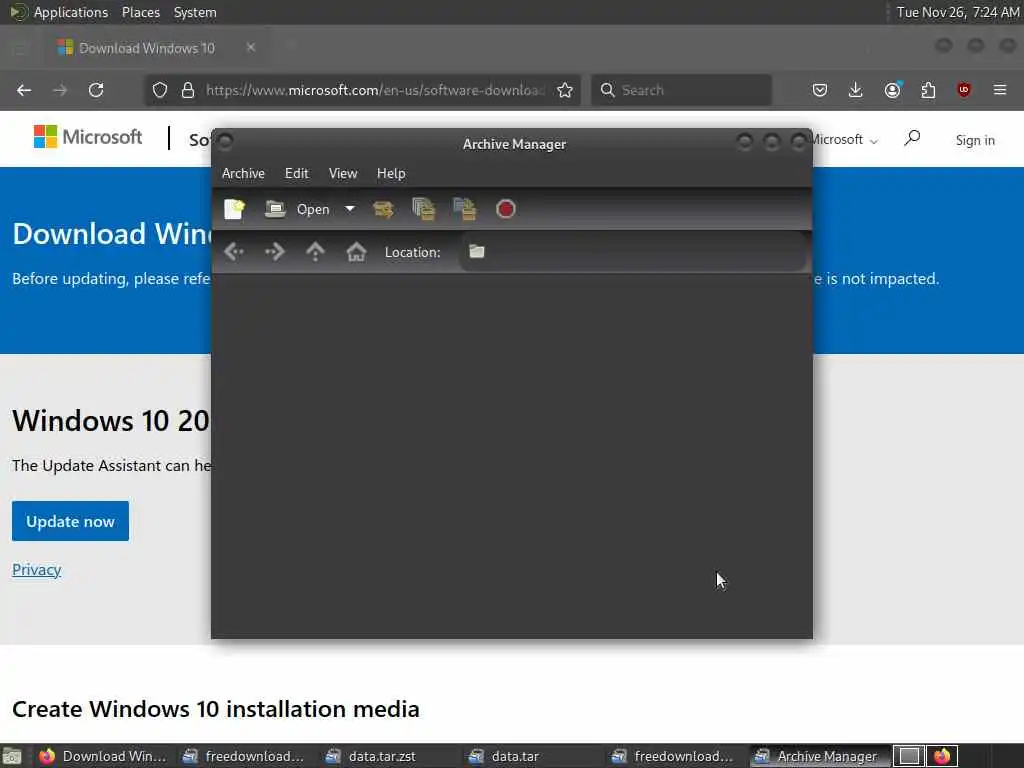Image resolution: width=1024 pixels, height=768 pixels.
Task: Open the Applications menu in top panel
Action: point(71,12)
